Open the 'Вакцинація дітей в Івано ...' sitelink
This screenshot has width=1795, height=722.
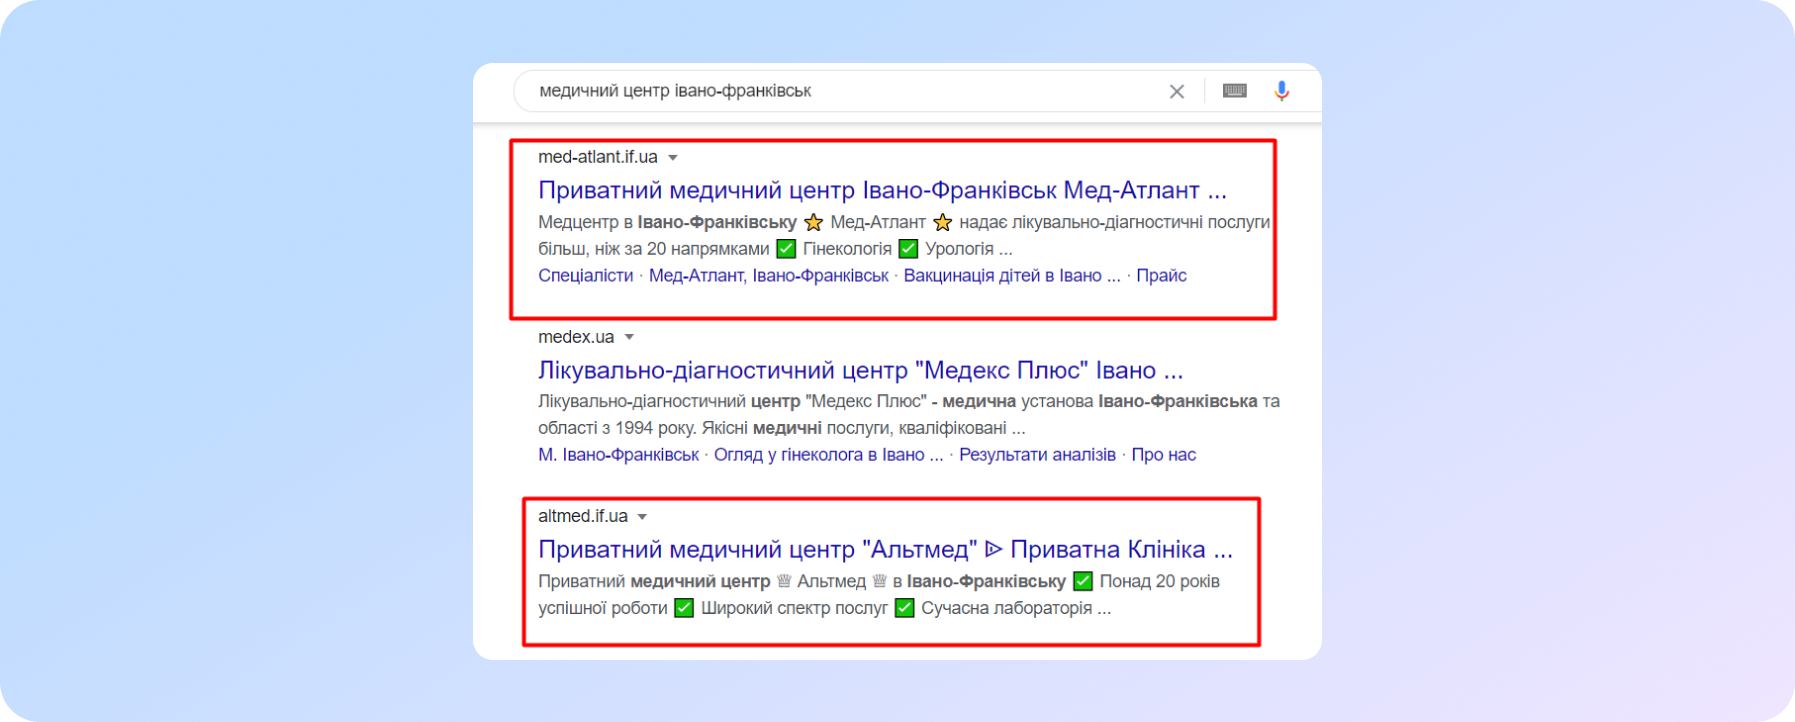pyautogui.click(x=1012, y=276)
